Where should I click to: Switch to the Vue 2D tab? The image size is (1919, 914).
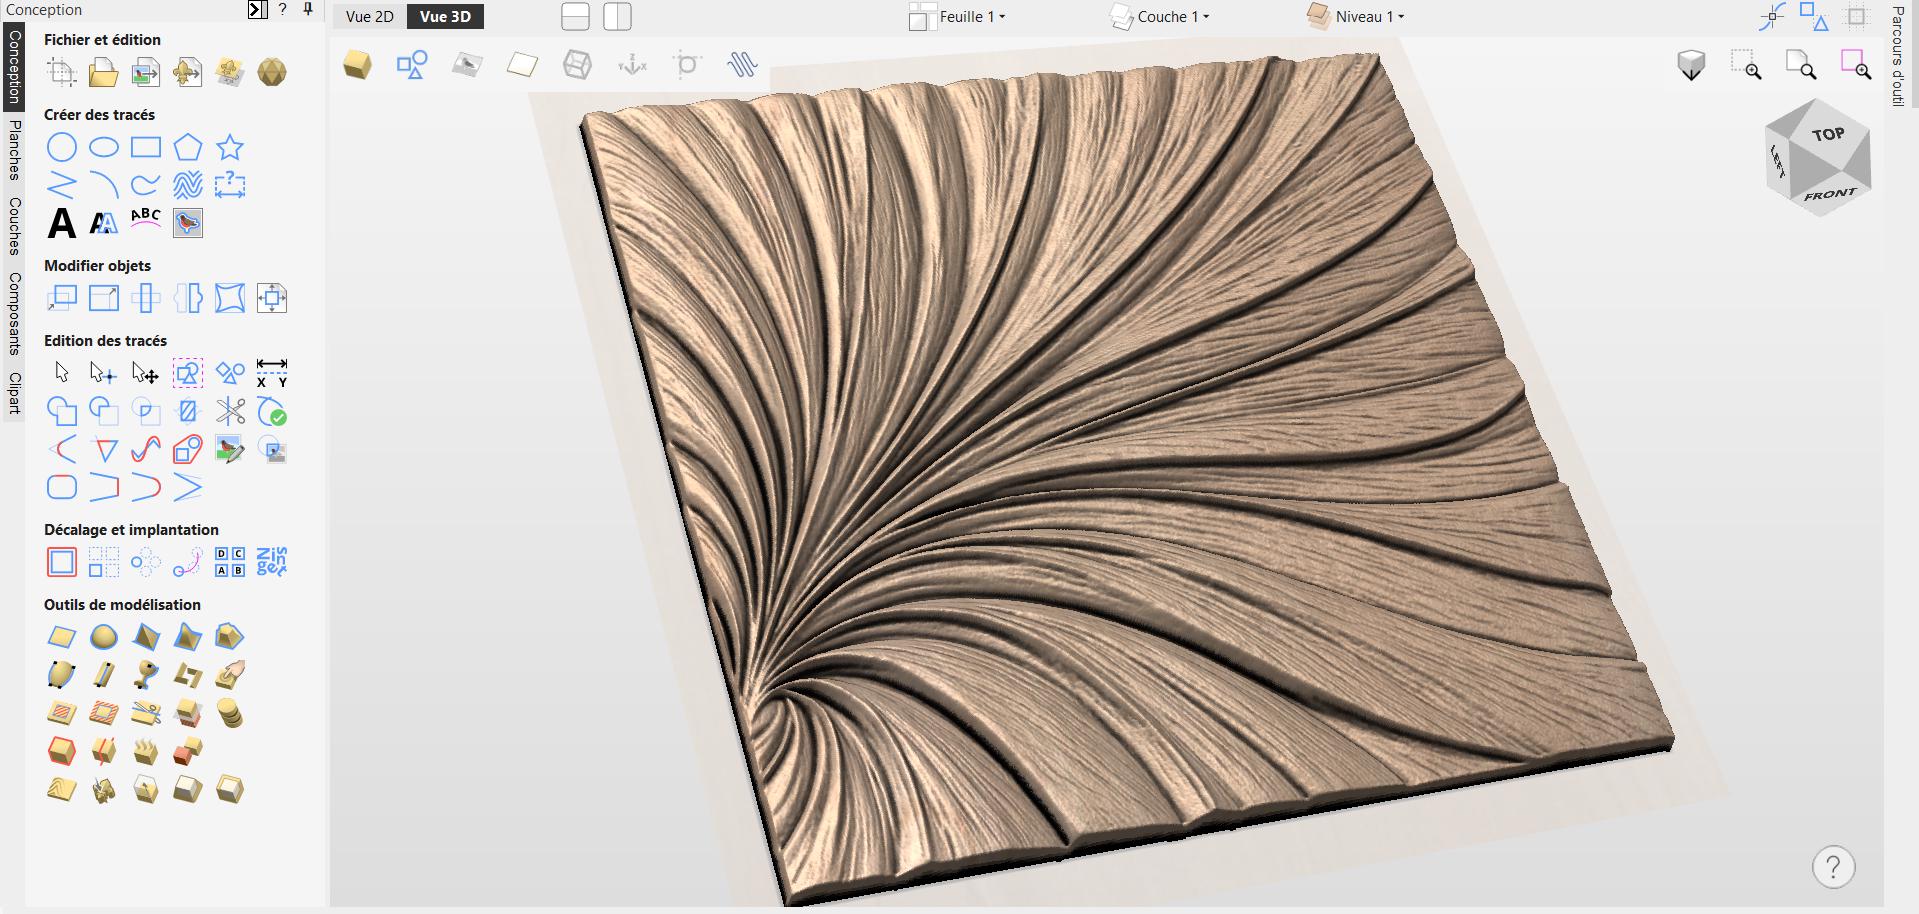coord(370,17)
